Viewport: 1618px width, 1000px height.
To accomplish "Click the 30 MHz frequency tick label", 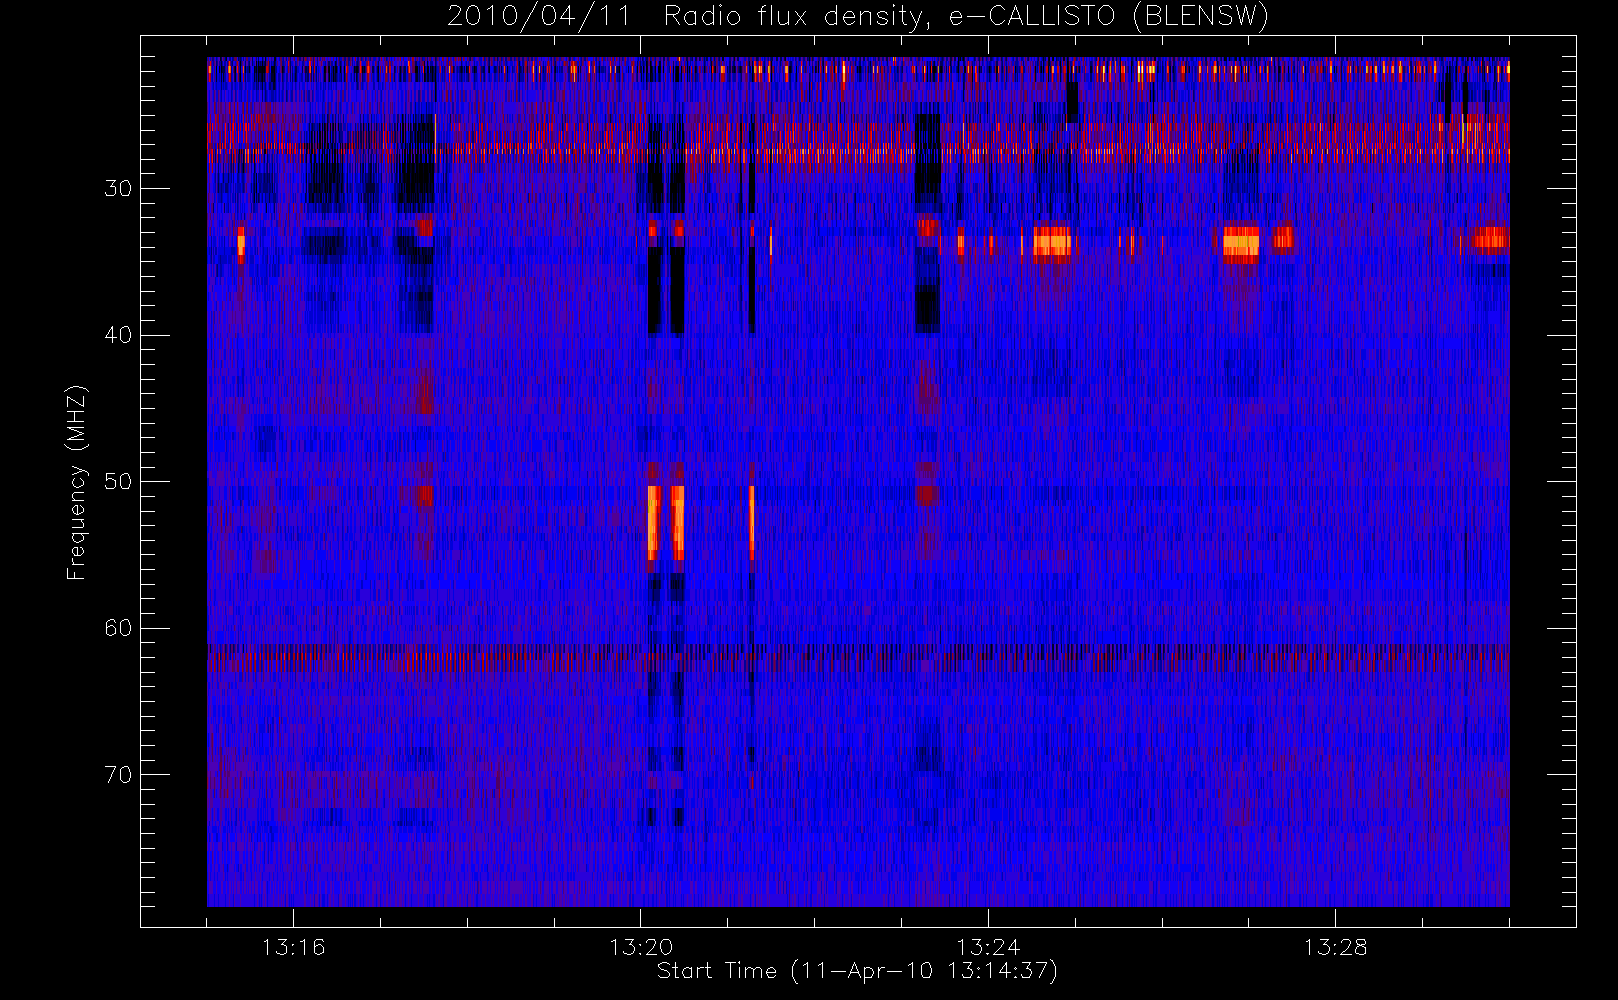I will 118,188.
